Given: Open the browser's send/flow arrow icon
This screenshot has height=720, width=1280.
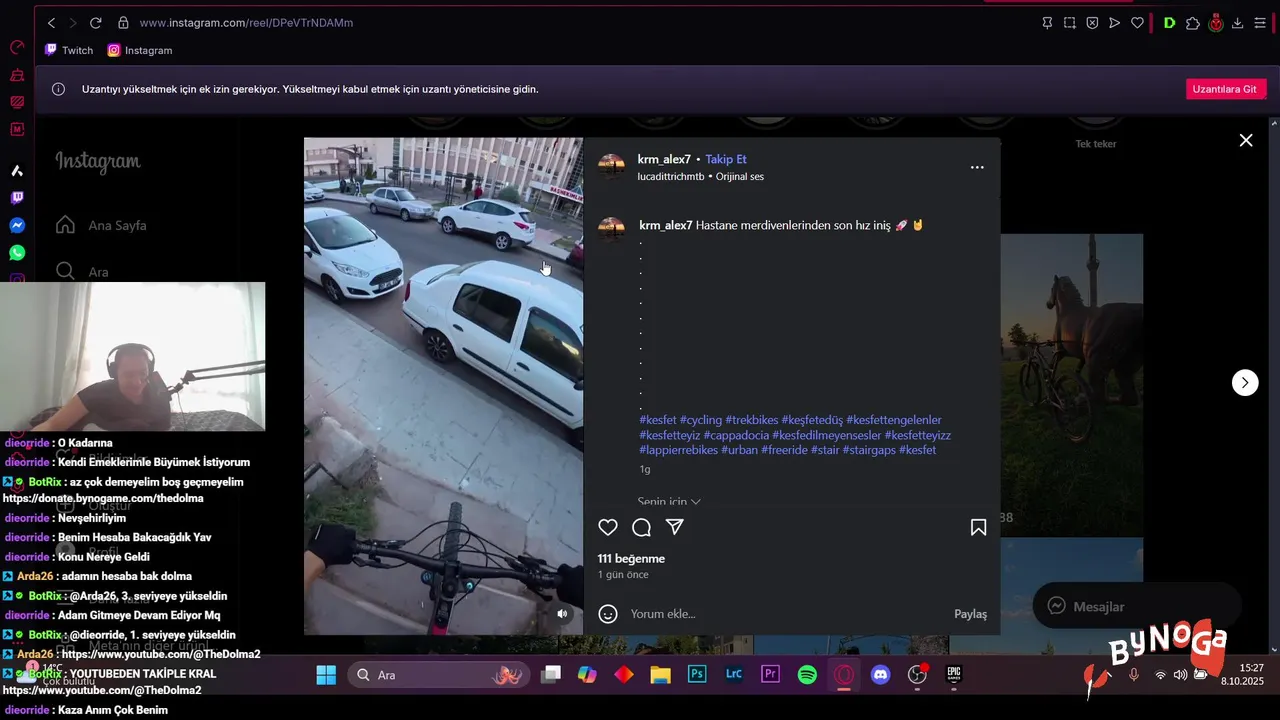Looking at the screenshot, I should 1114,23.
